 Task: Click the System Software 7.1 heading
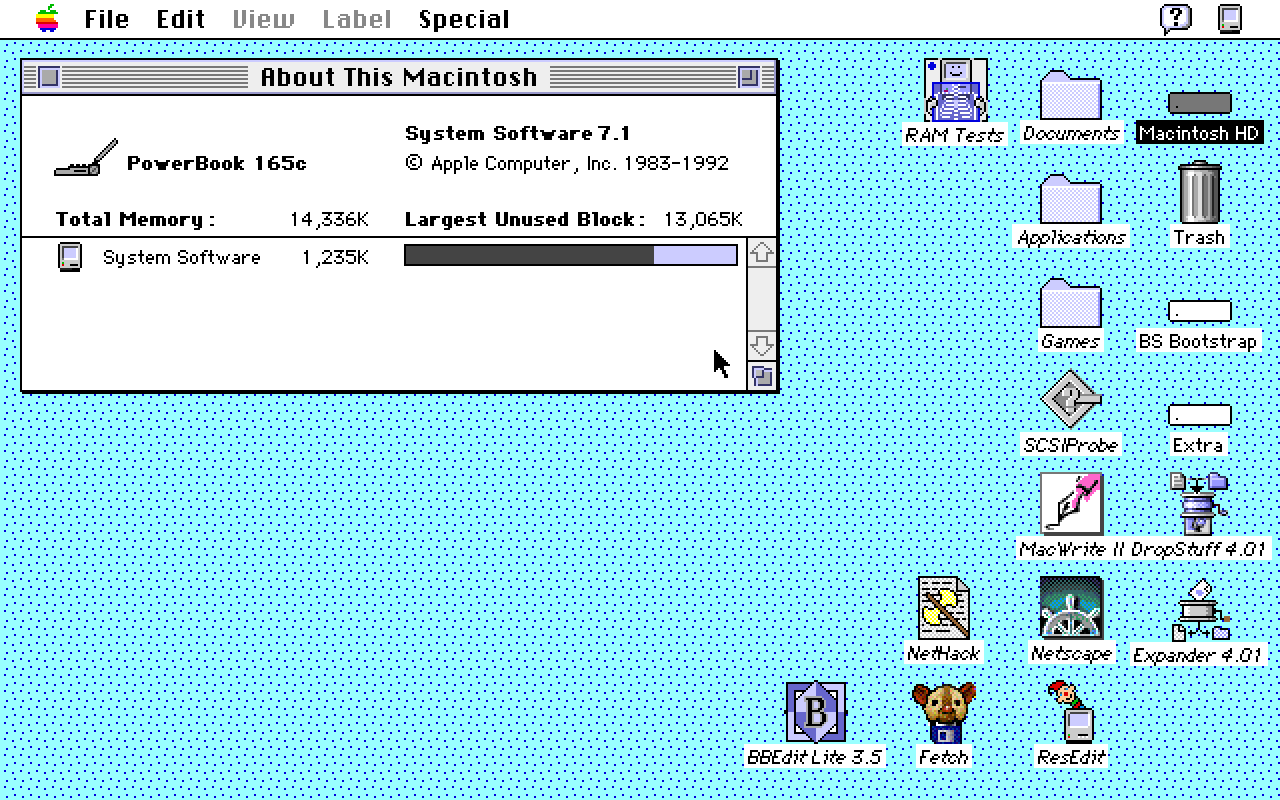[x=517, y=133]
